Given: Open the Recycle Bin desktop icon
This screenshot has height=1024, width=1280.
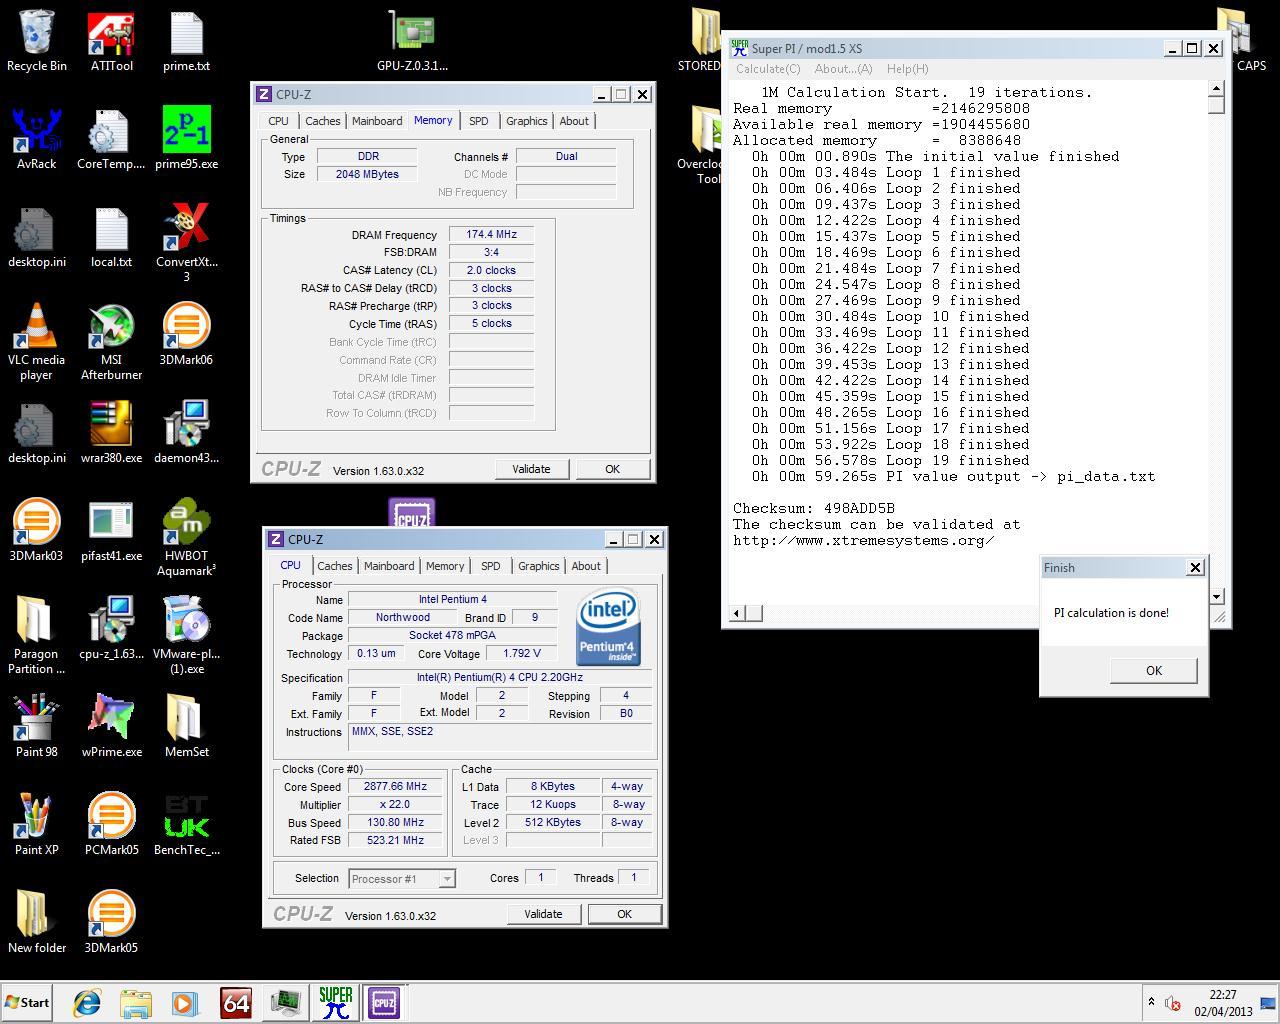Looking at the screenshot, I should (x=37, y=41).
